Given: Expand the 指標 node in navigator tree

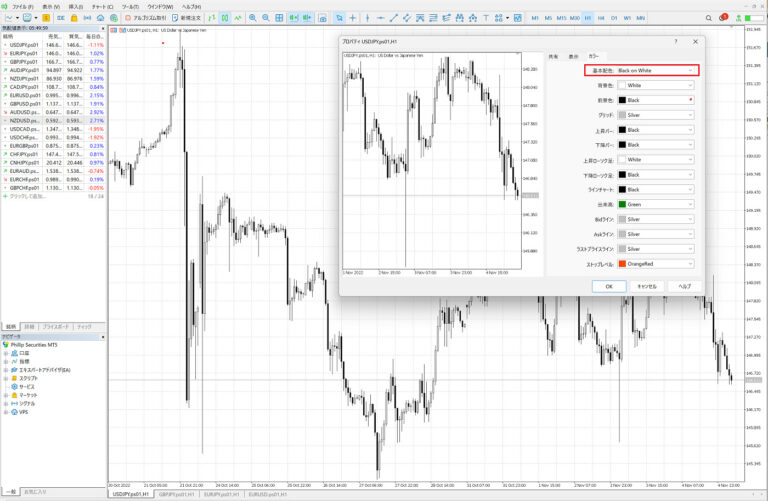Looking at the screenshot, I should (x=5, y=361).
